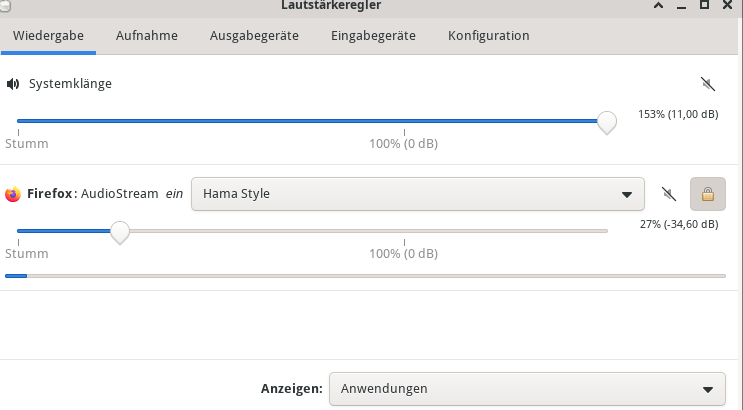Image resolution: width=743 pixels, height=410 pixels.
Task: Mute the Systemklänge stream
Action: click(x=708, y=84)
